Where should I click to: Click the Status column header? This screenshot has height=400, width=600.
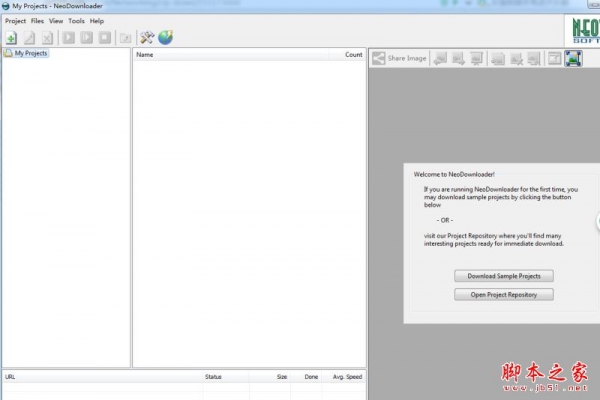point(226,377)
